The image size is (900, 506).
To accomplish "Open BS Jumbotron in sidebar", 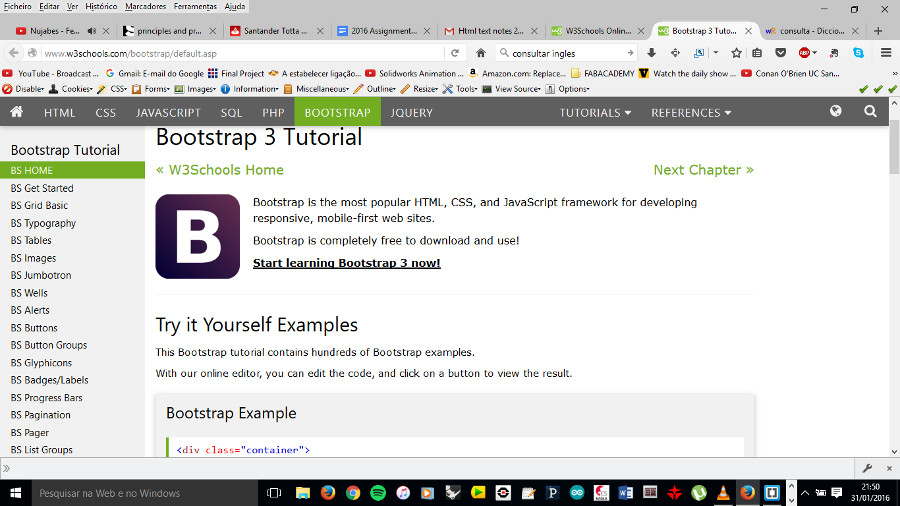I will coord(41,275).
